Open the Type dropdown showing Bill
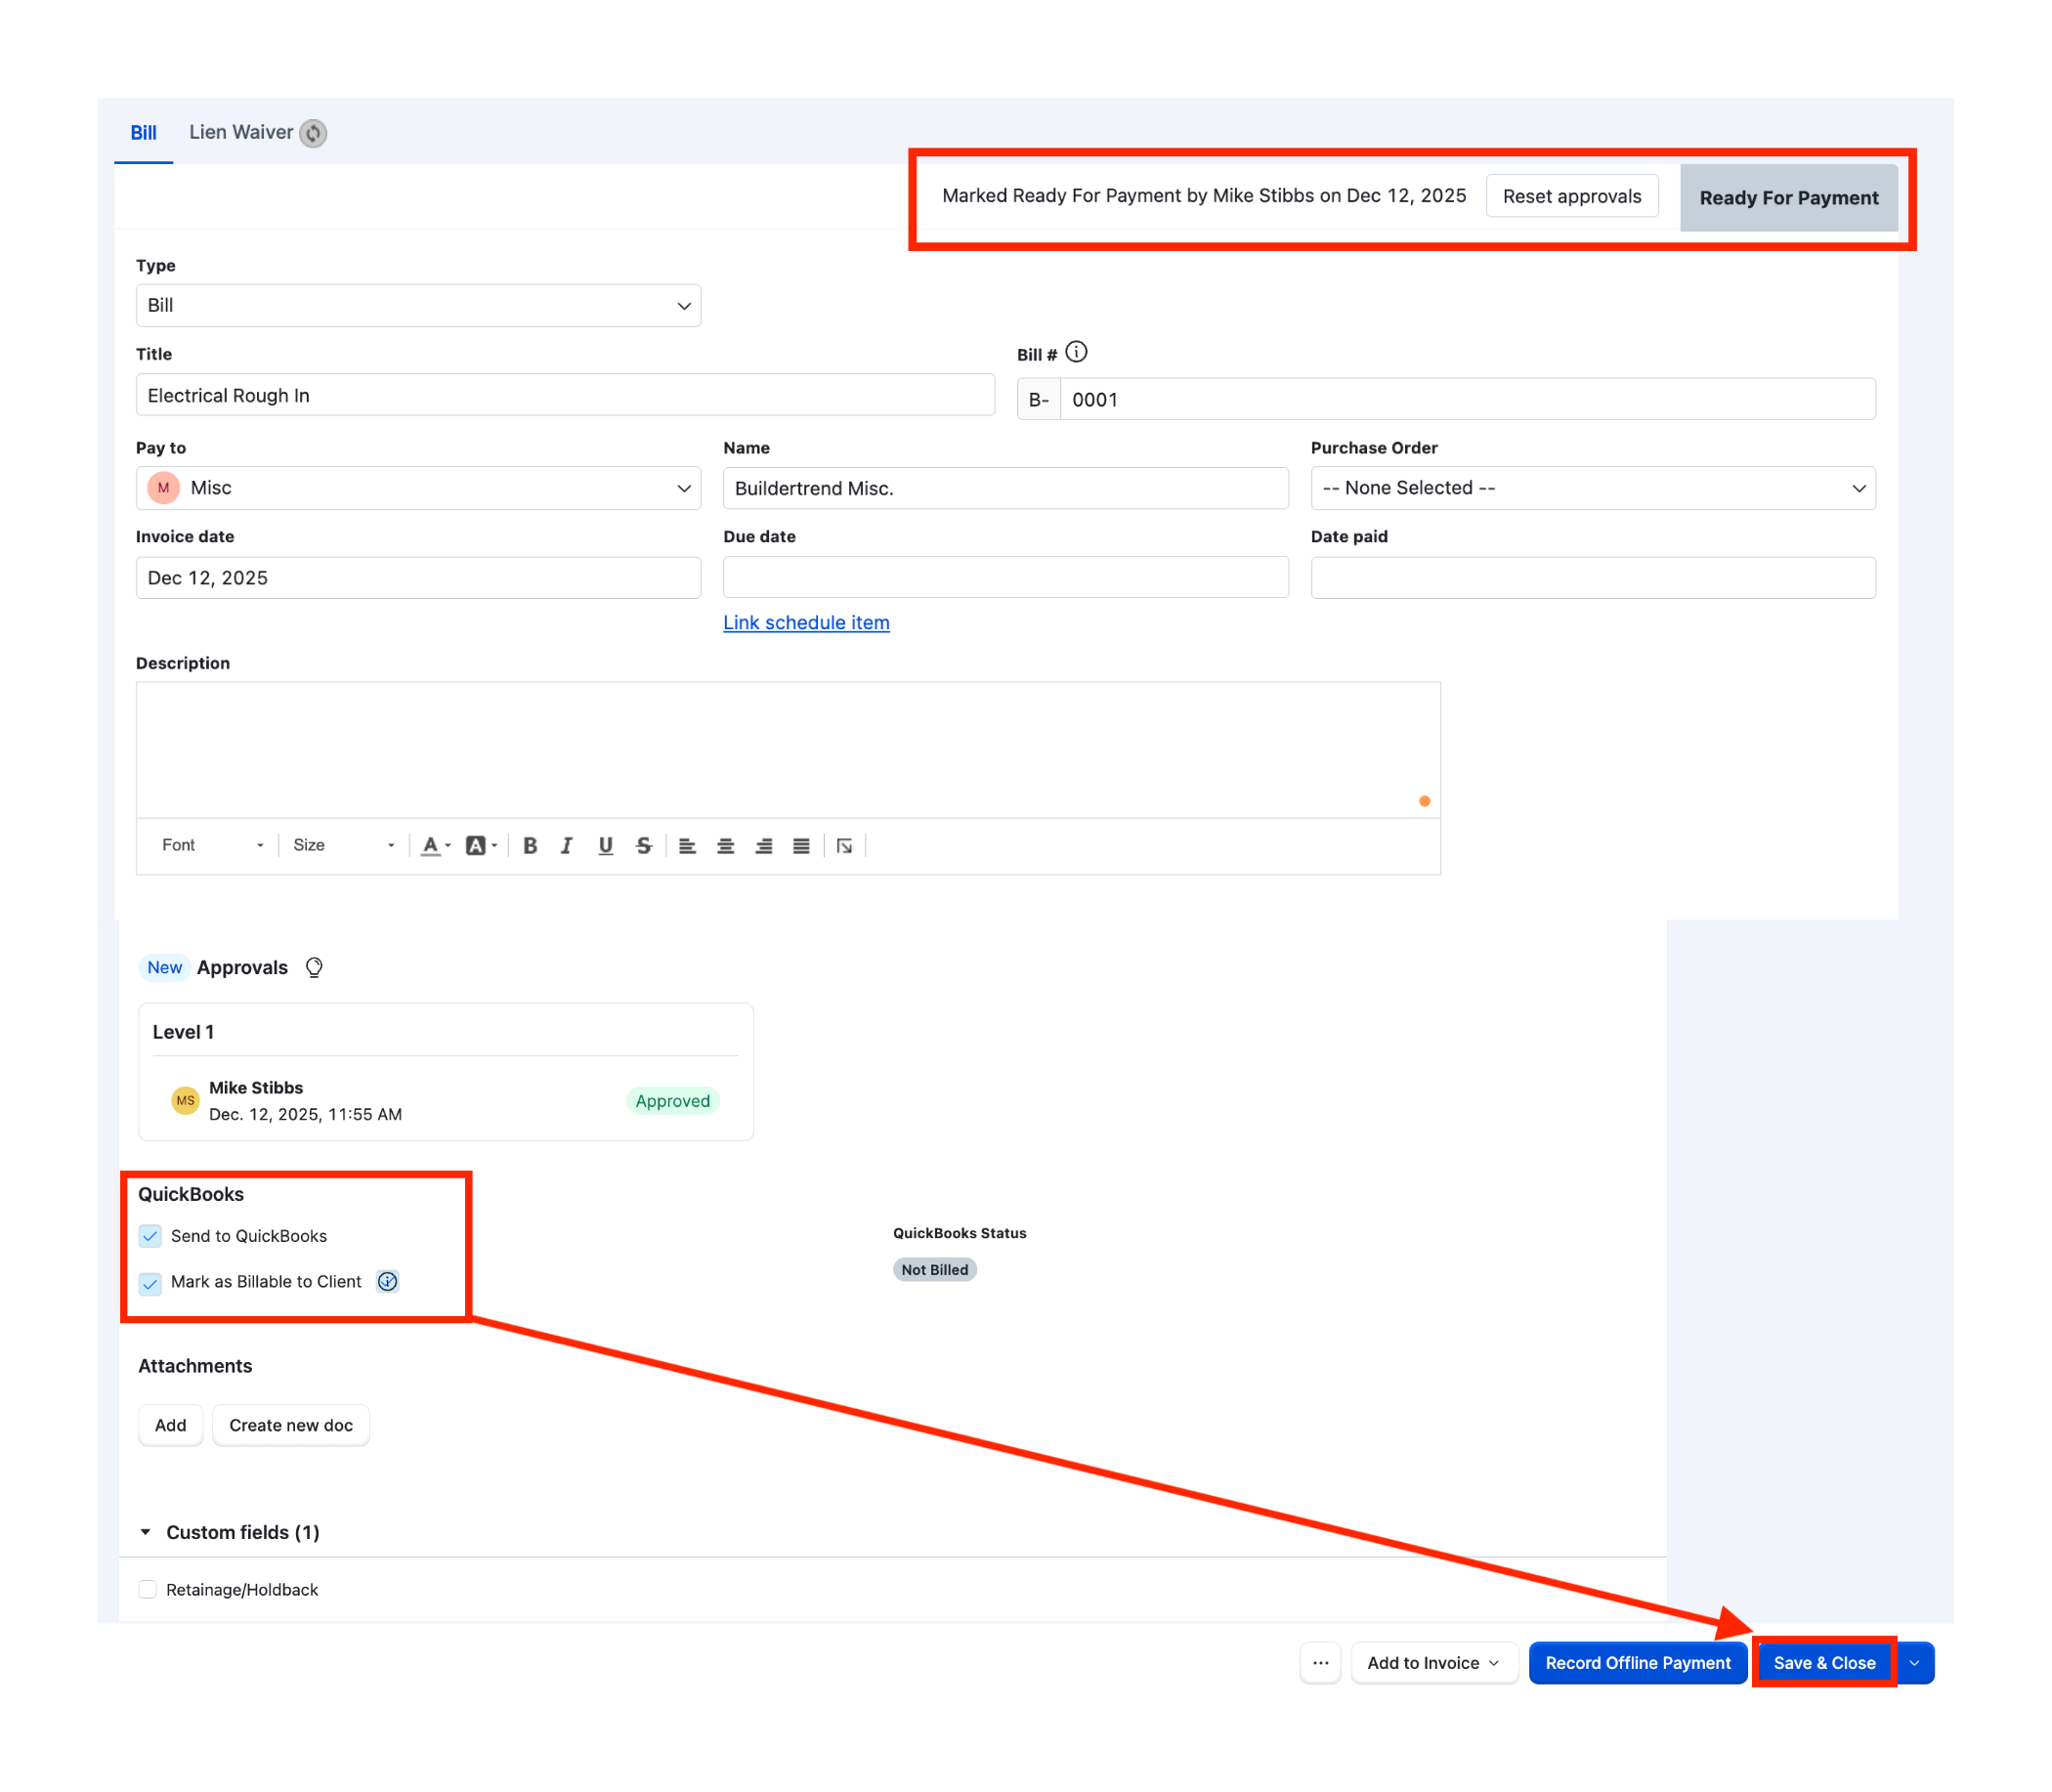Viewport: 2052px width, 1792px height. [x=418, y=306]
